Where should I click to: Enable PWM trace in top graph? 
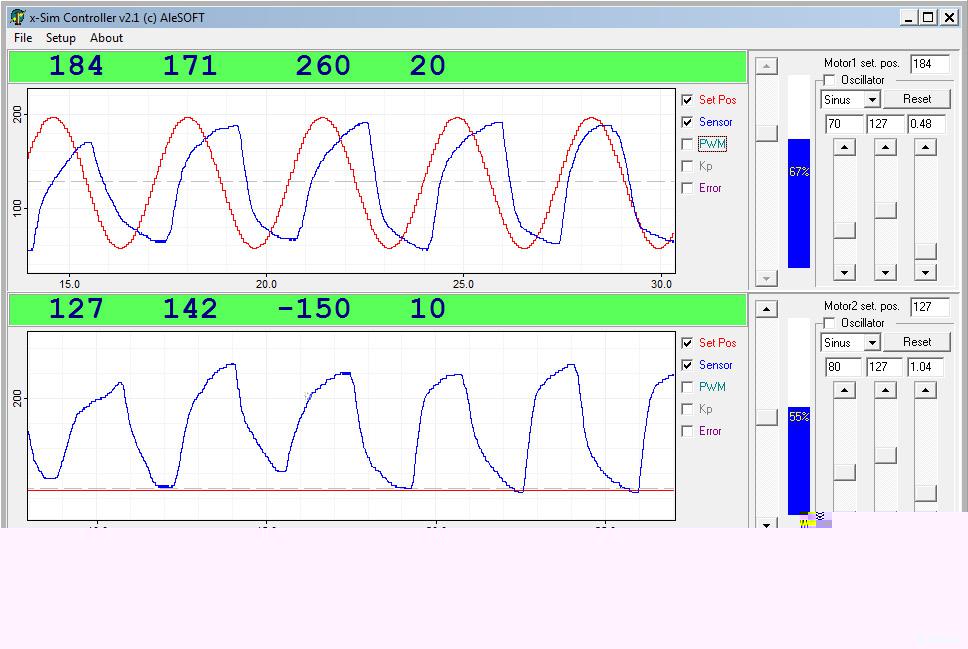pos(687,144)
